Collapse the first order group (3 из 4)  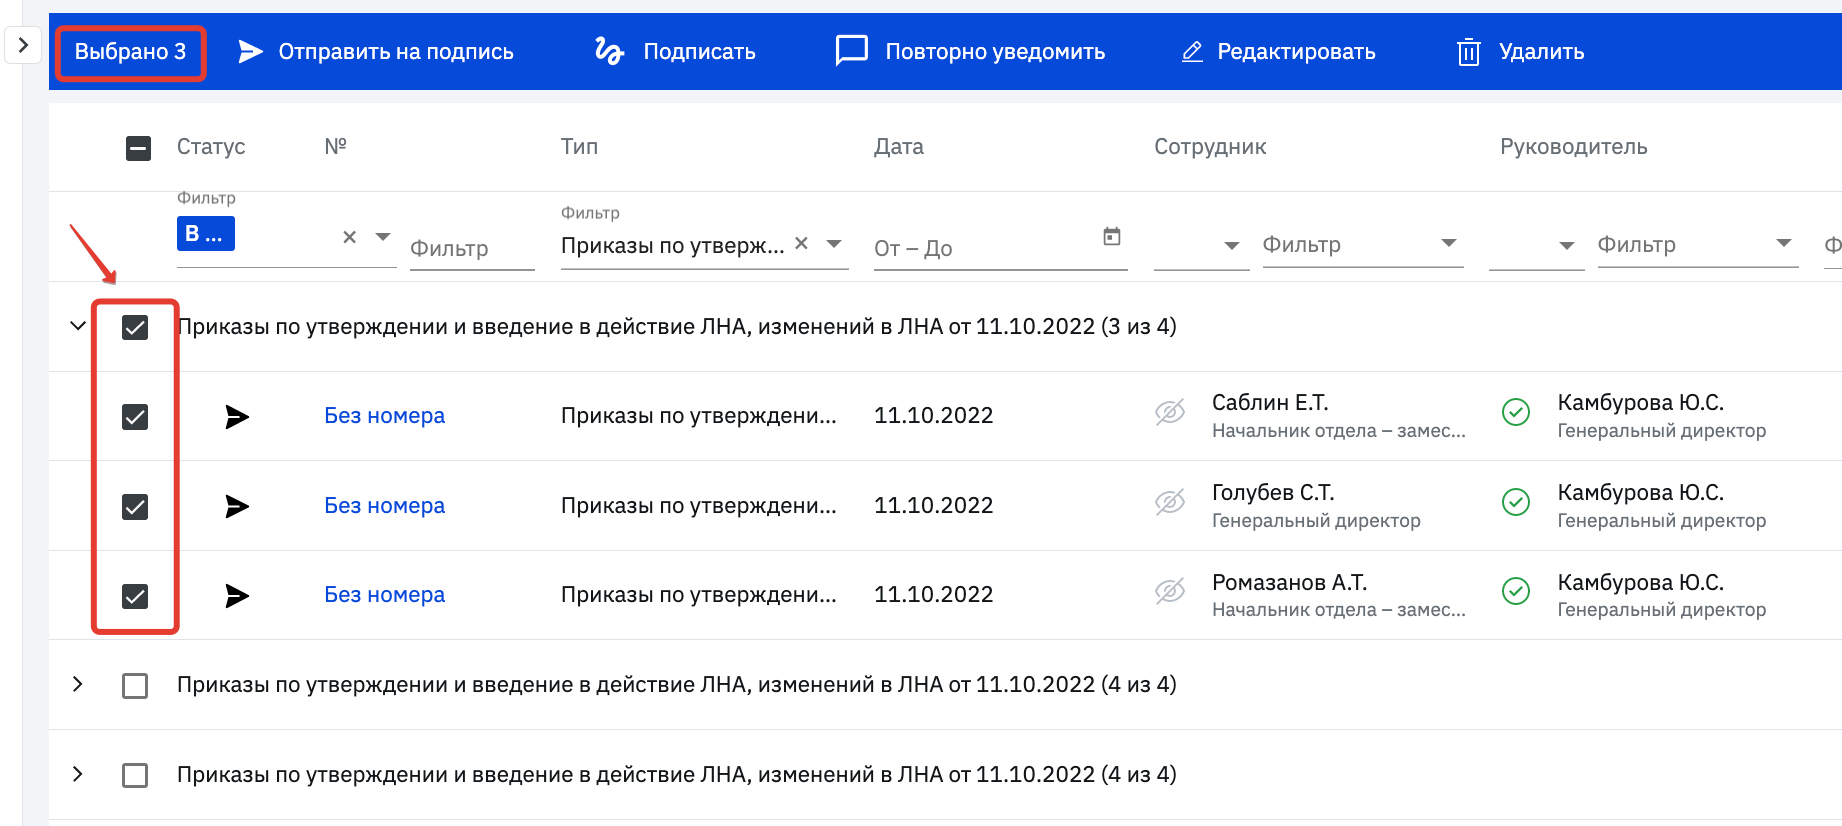point(77,326)
